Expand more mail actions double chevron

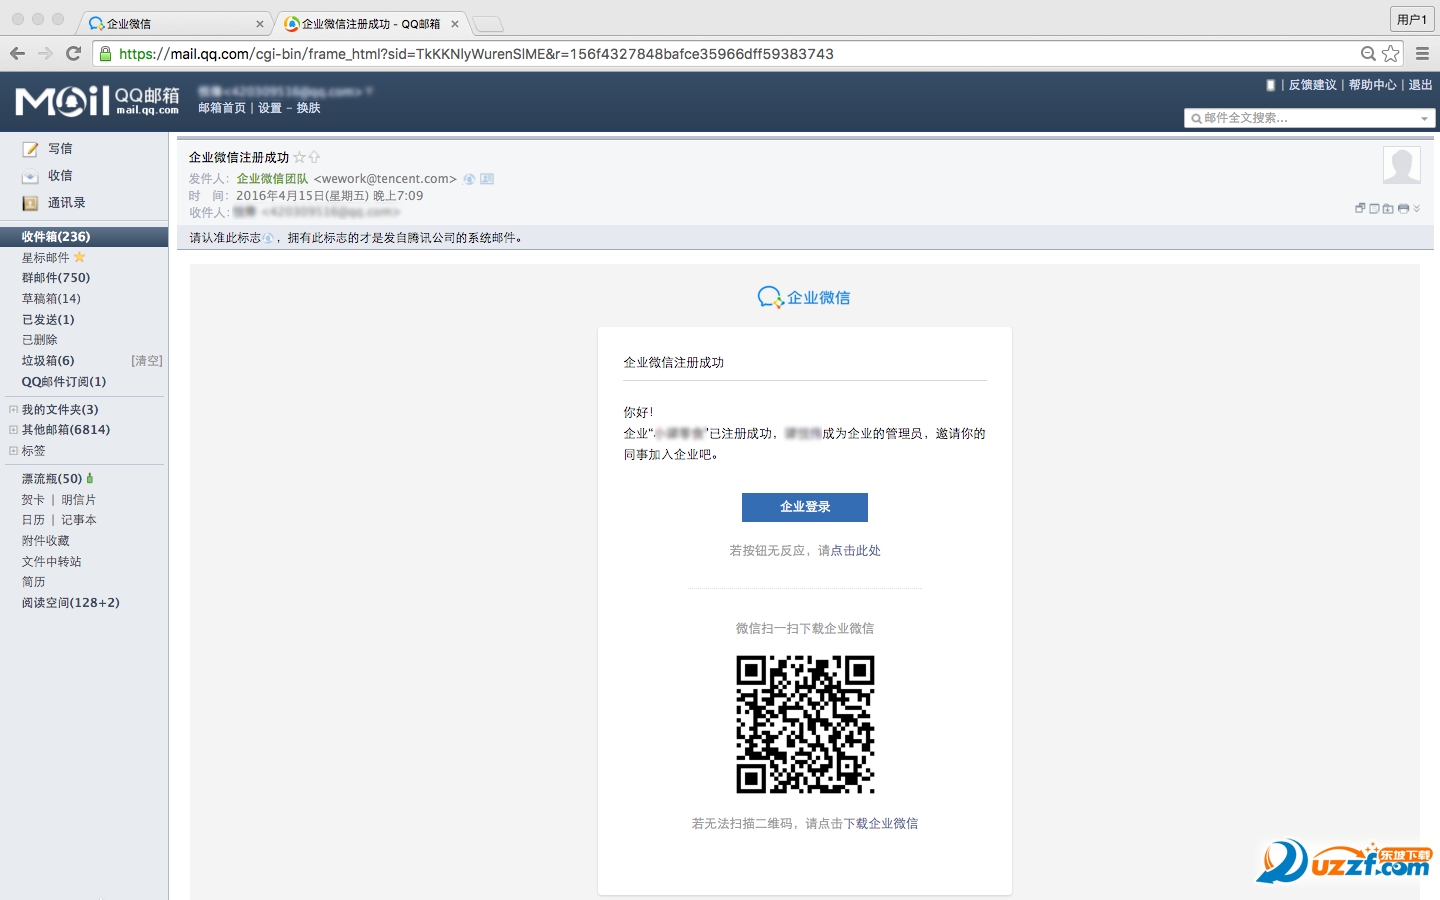[1416, 208]
